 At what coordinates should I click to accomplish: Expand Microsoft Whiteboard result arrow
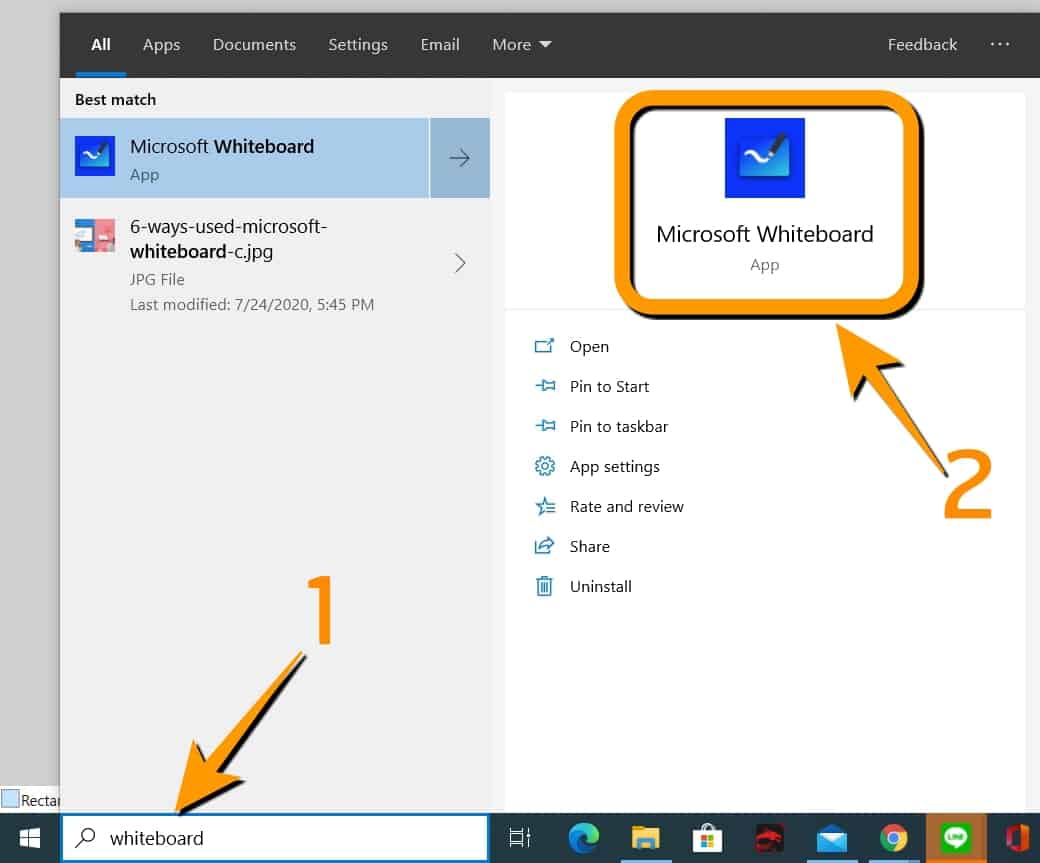pos(460,158)
